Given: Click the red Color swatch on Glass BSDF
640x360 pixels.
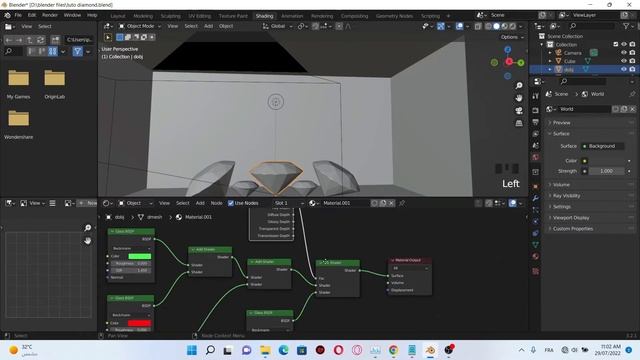Looking at the screenshot, I should point(140,323).
